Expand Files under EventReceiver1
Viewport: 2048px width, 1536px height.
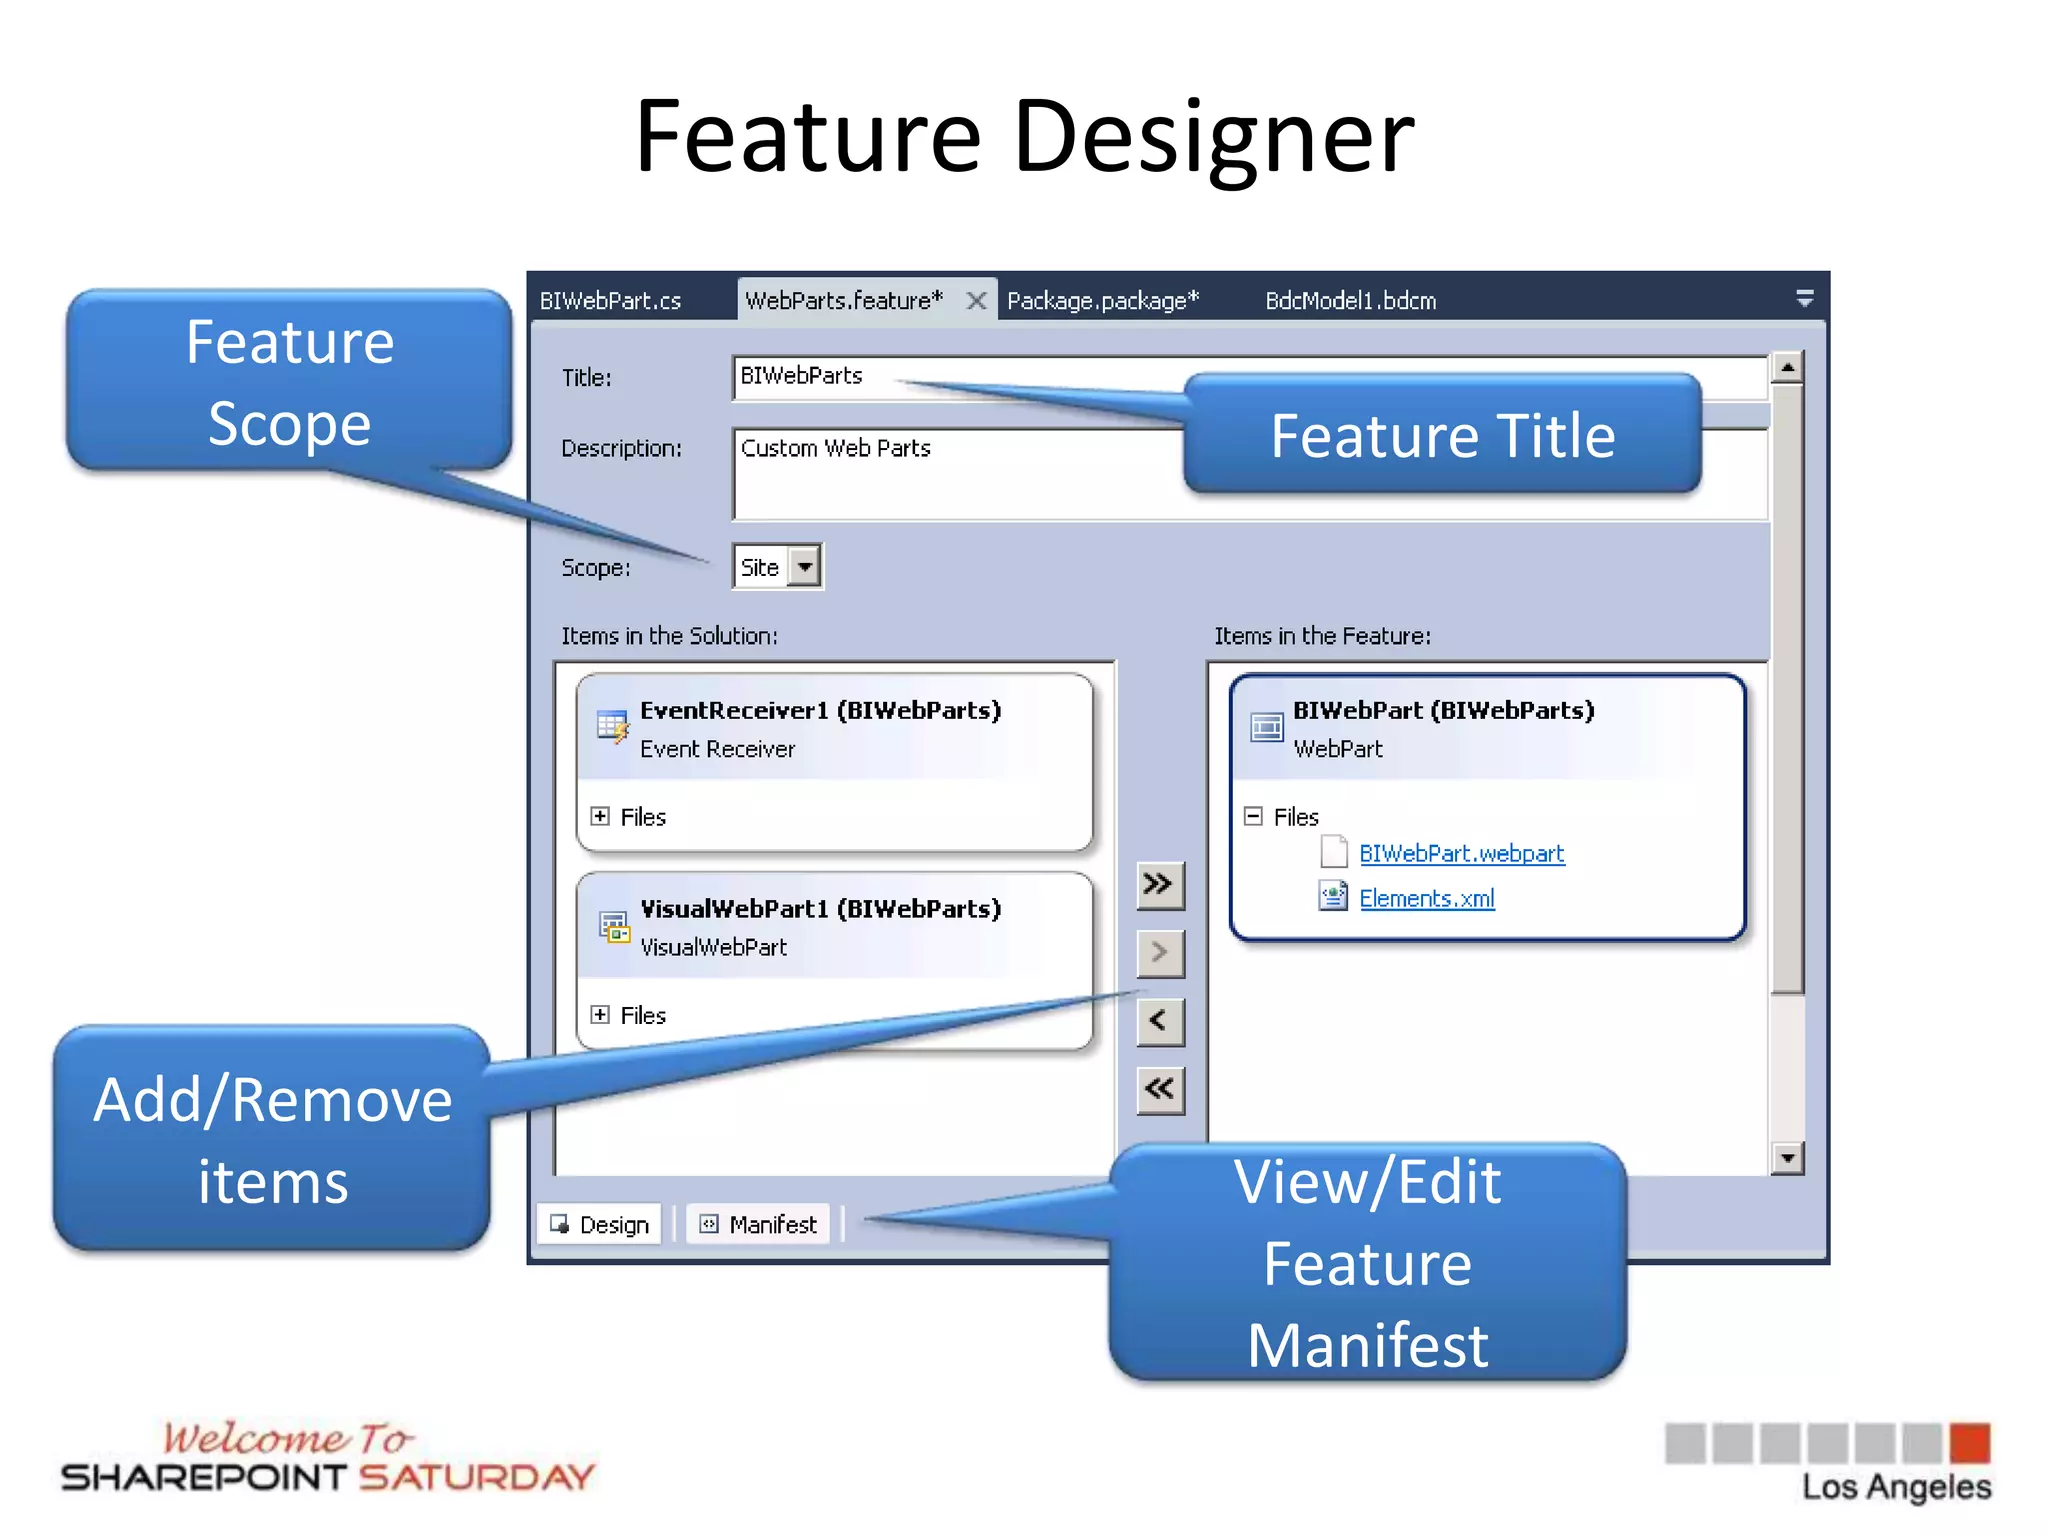pos(600,816)
